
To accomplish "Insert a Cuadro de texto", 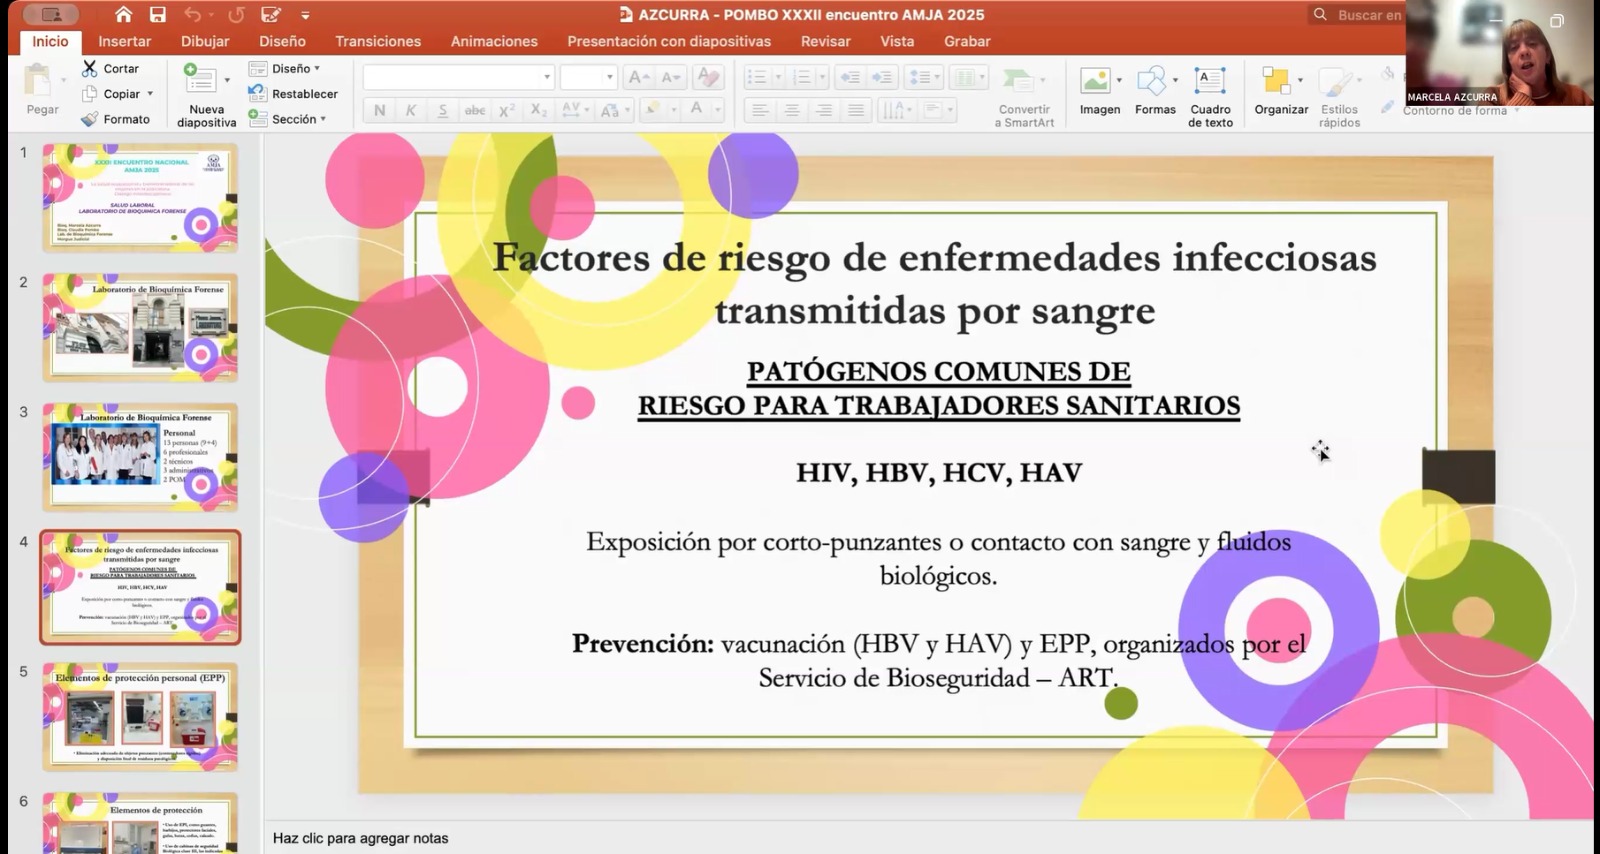I will coord(1210,96).
